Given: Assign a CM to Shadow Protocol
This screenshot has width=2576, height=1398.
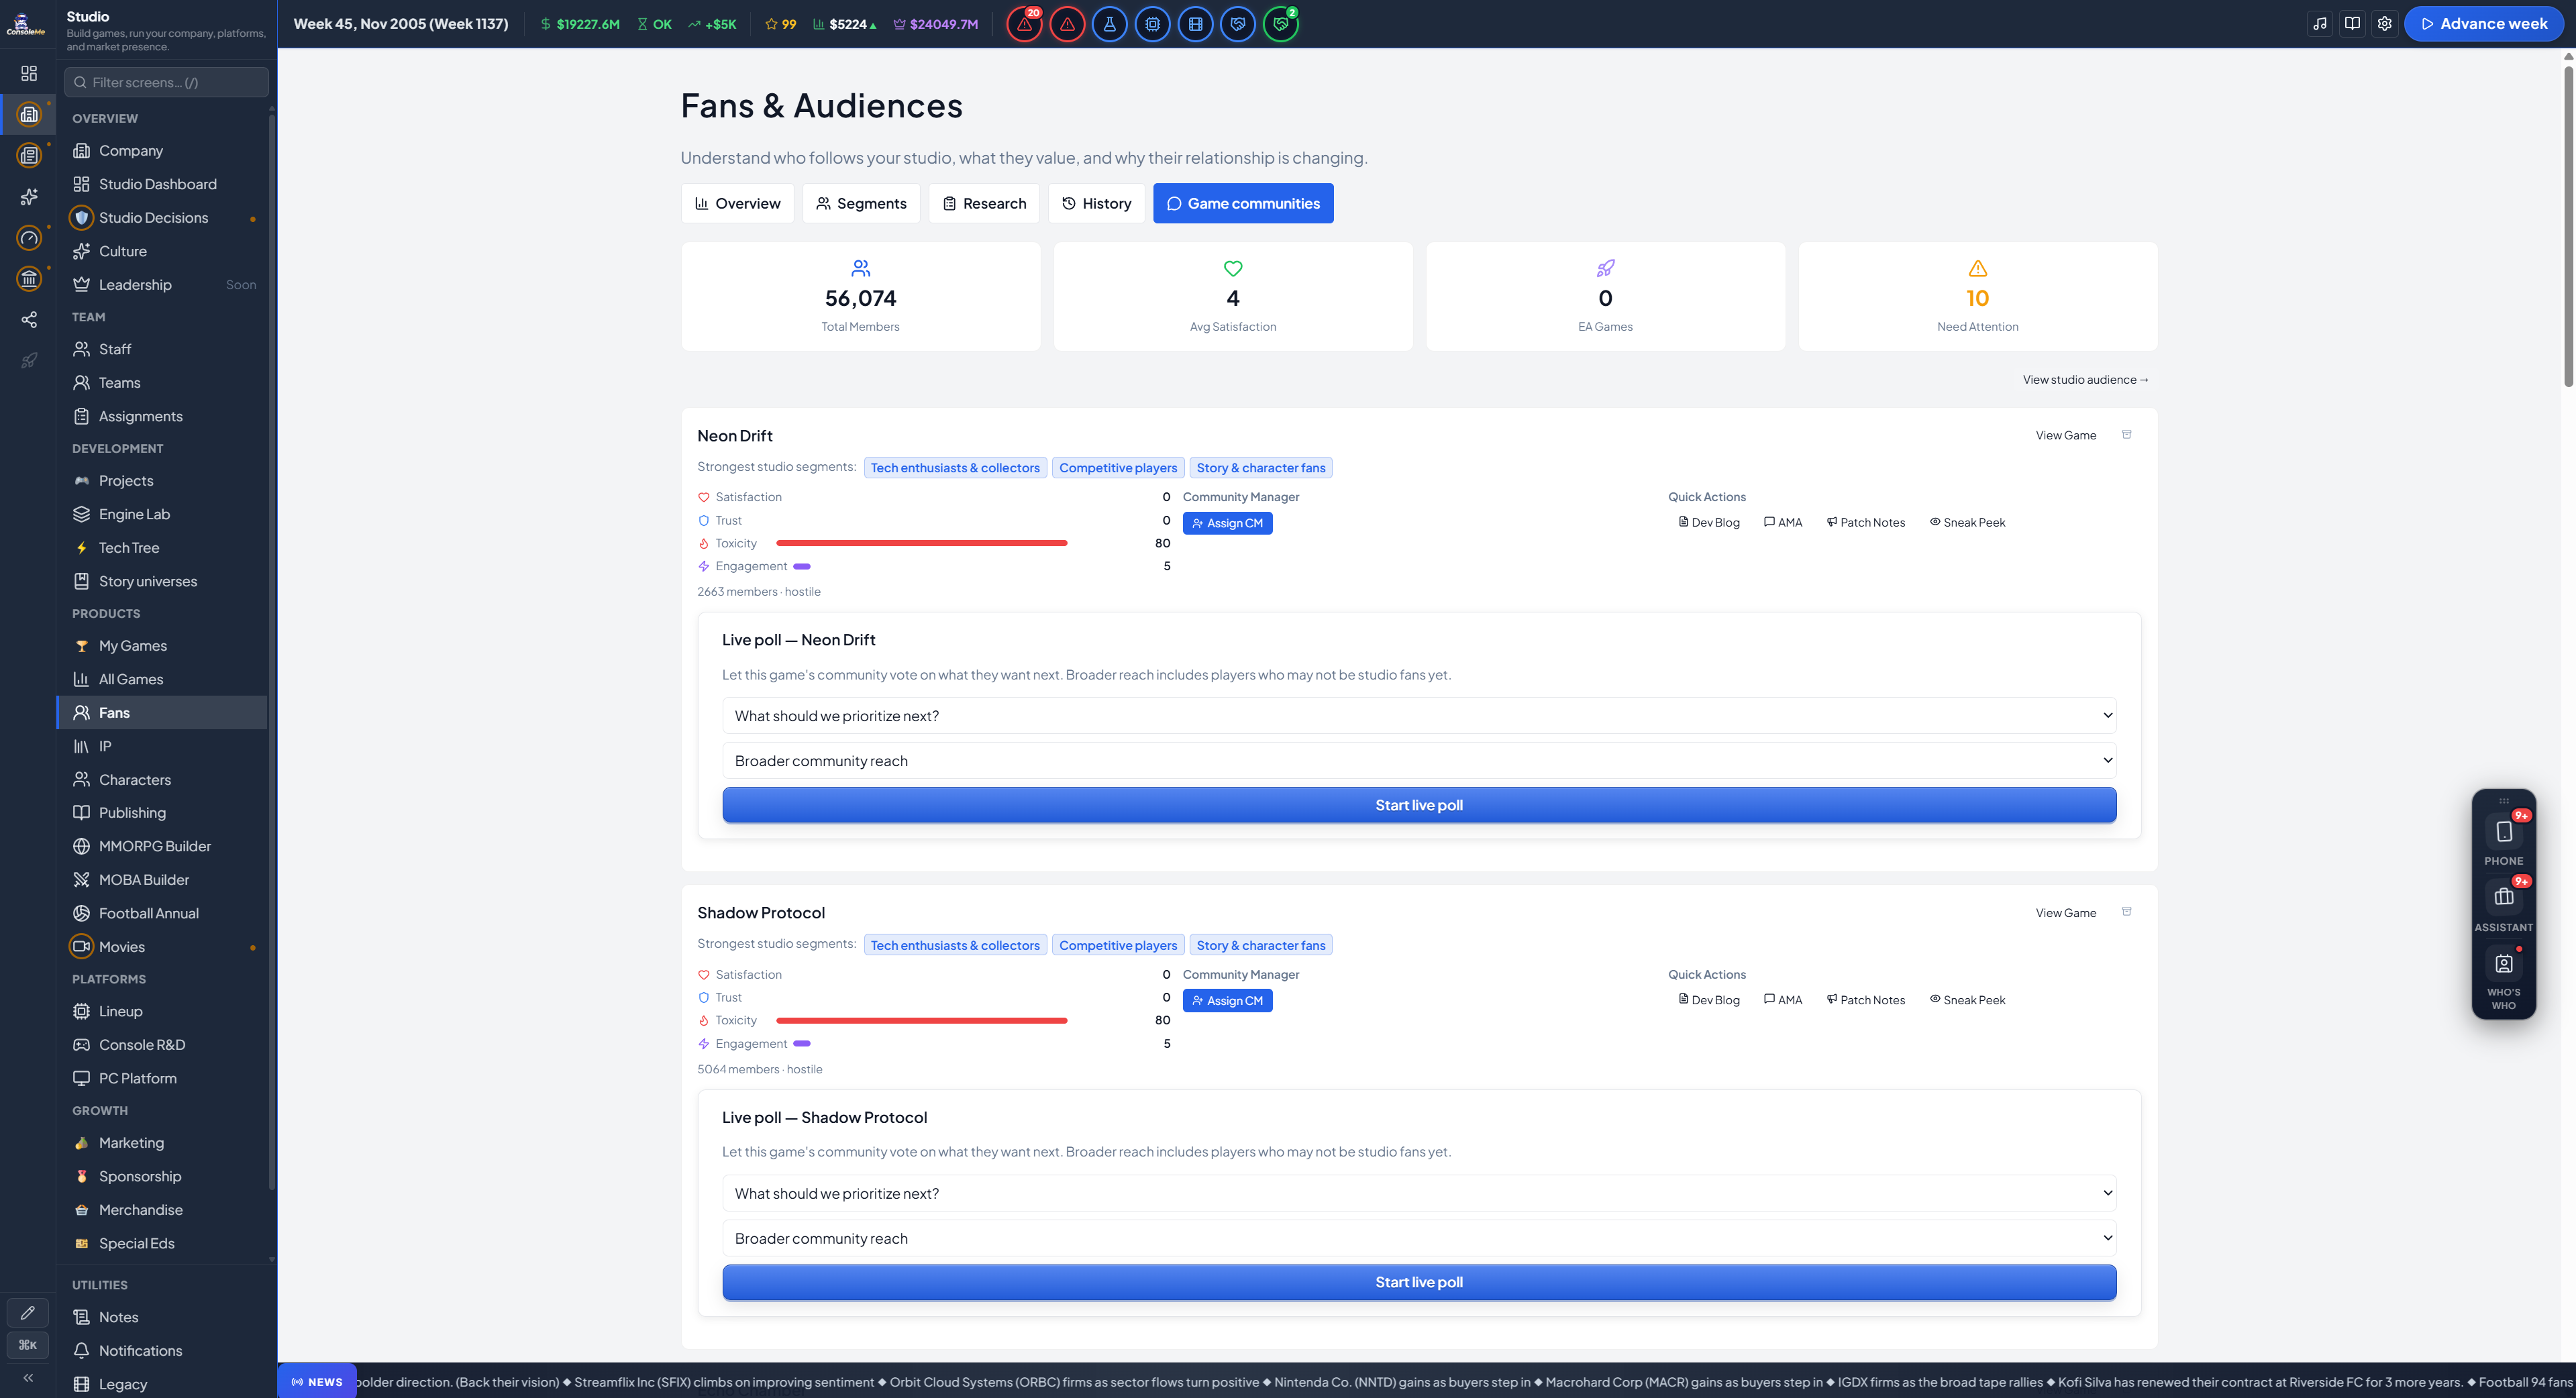Looking at the screenshot, I should tap(1227, 1000).
